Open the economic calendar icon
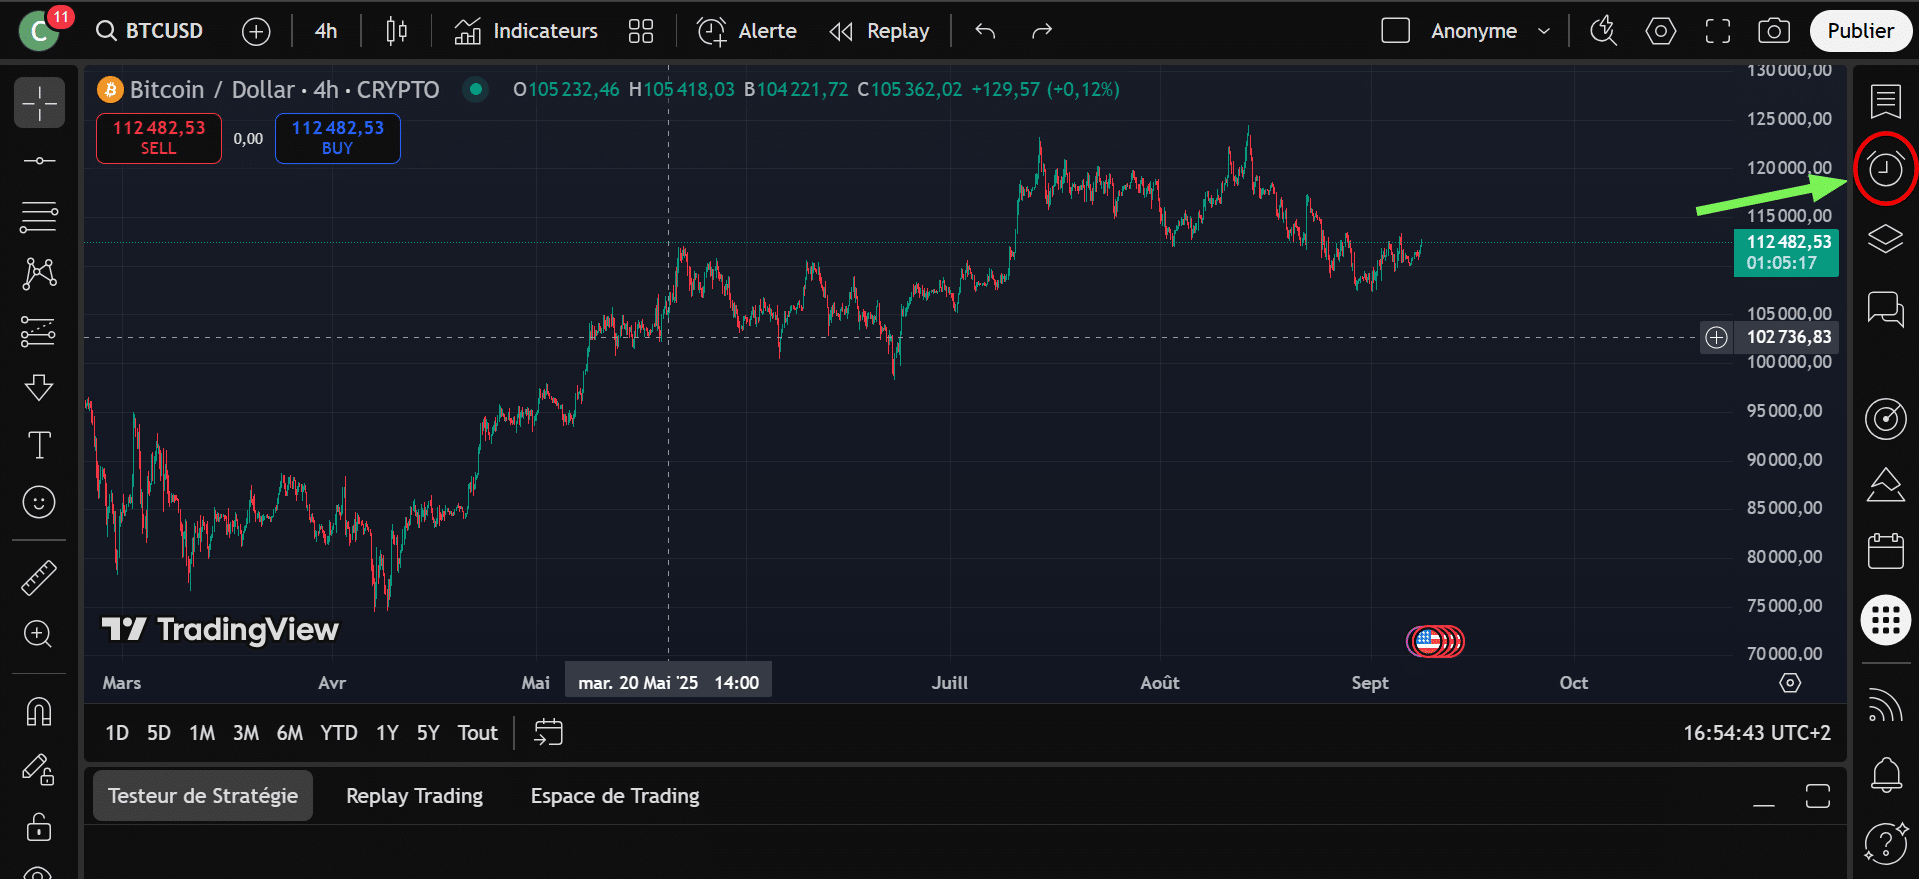This screenshot has width=1919, height=879. [x=1885, y=551]
